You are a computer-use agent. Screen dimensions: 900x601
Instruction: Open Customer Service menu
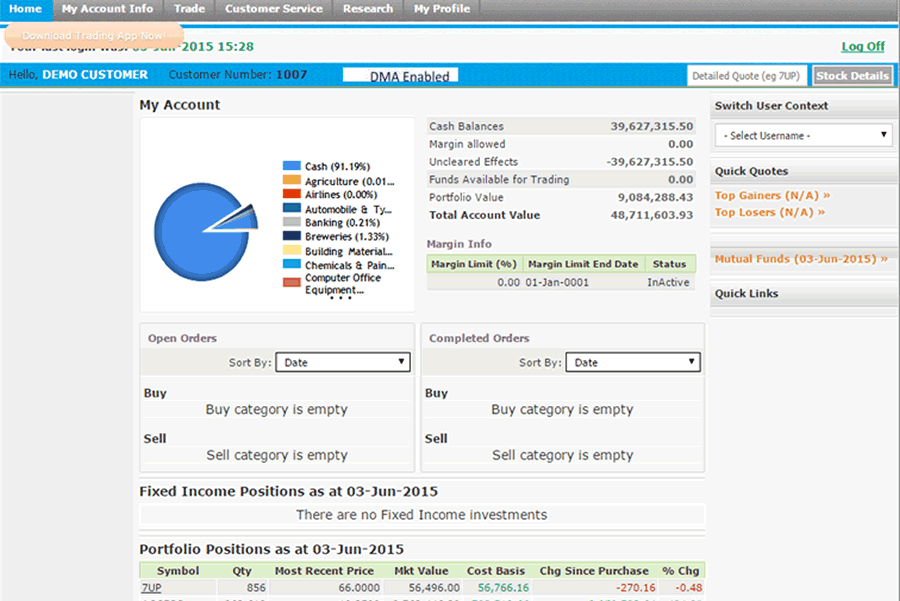coord(273,9)
